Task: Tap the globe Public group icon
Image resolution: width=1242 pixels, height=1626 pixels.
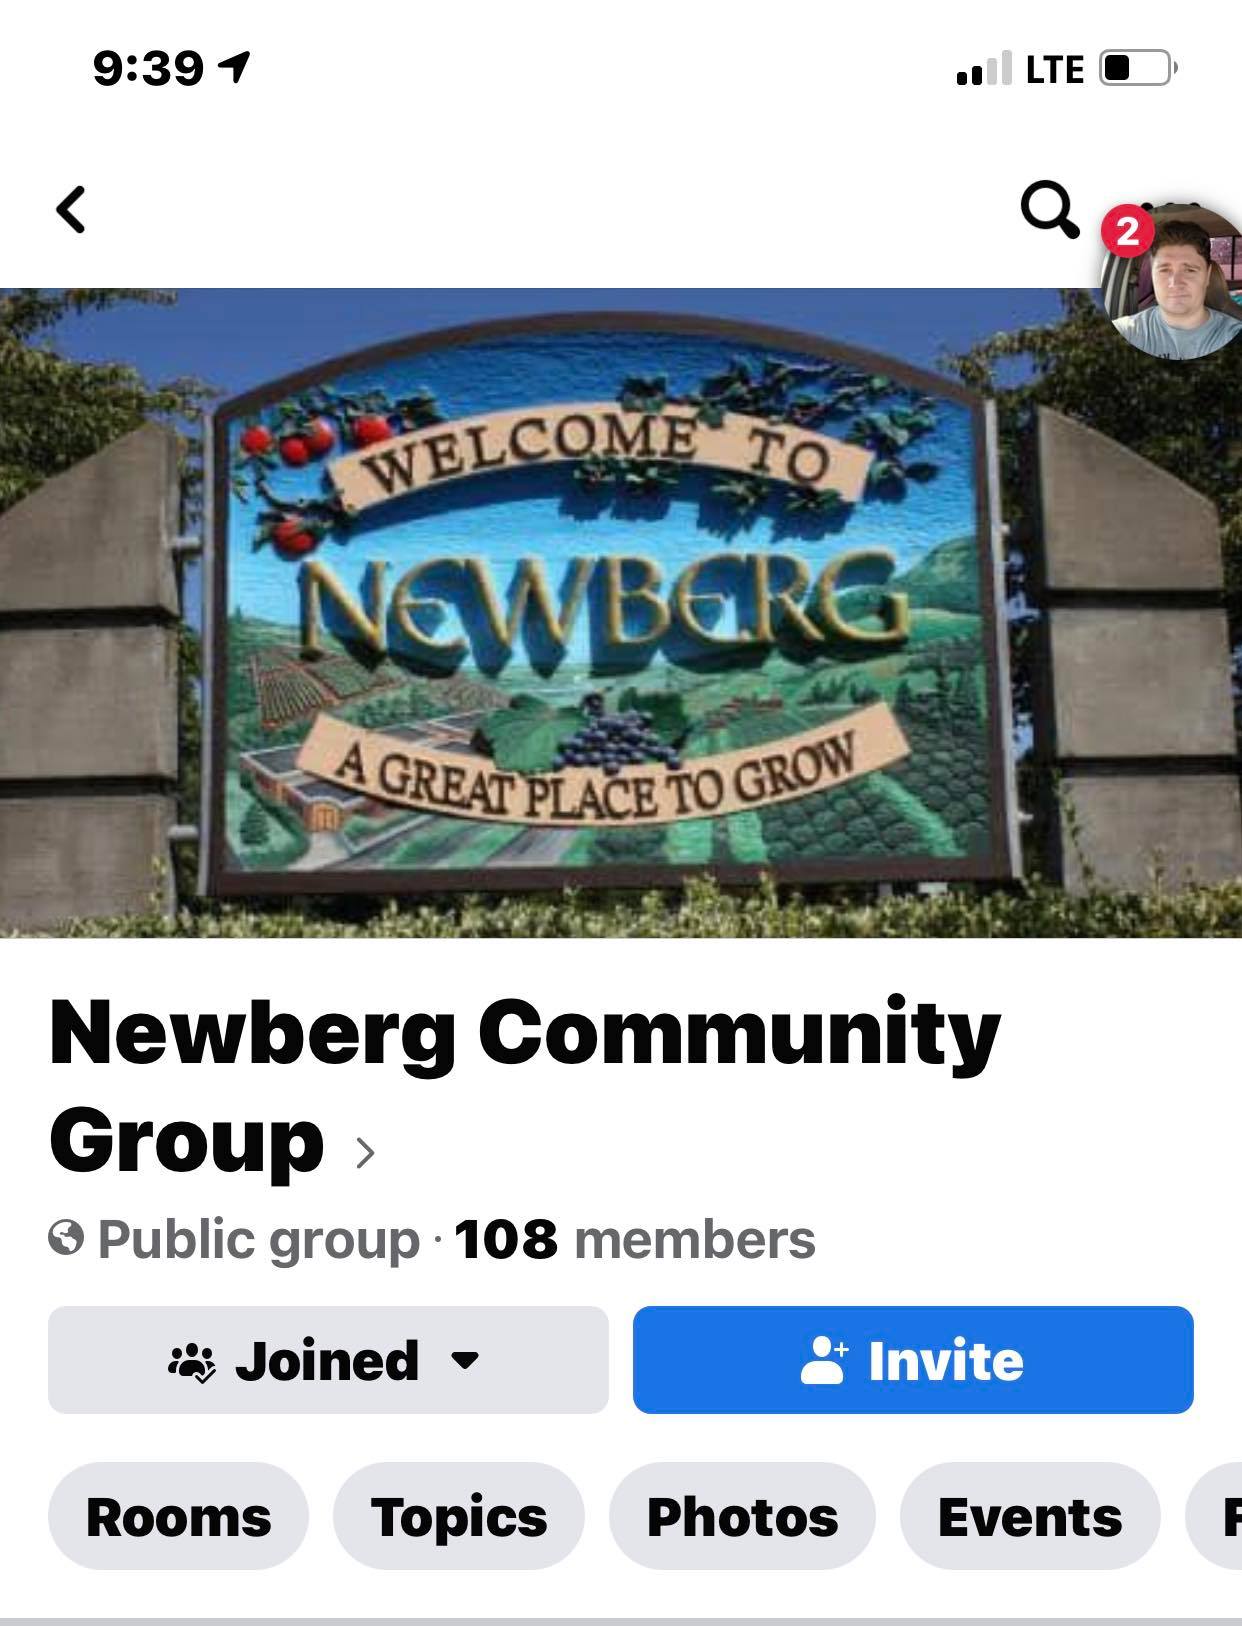Action: tap(65, 1239)
